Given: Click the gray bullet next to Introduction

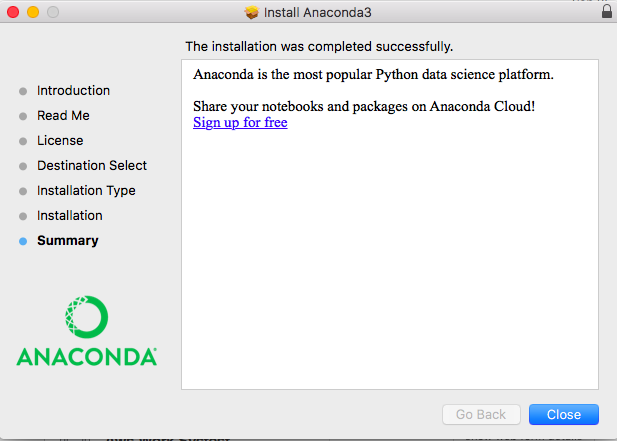Looking at the screenshot, I should tap(23, 91).
